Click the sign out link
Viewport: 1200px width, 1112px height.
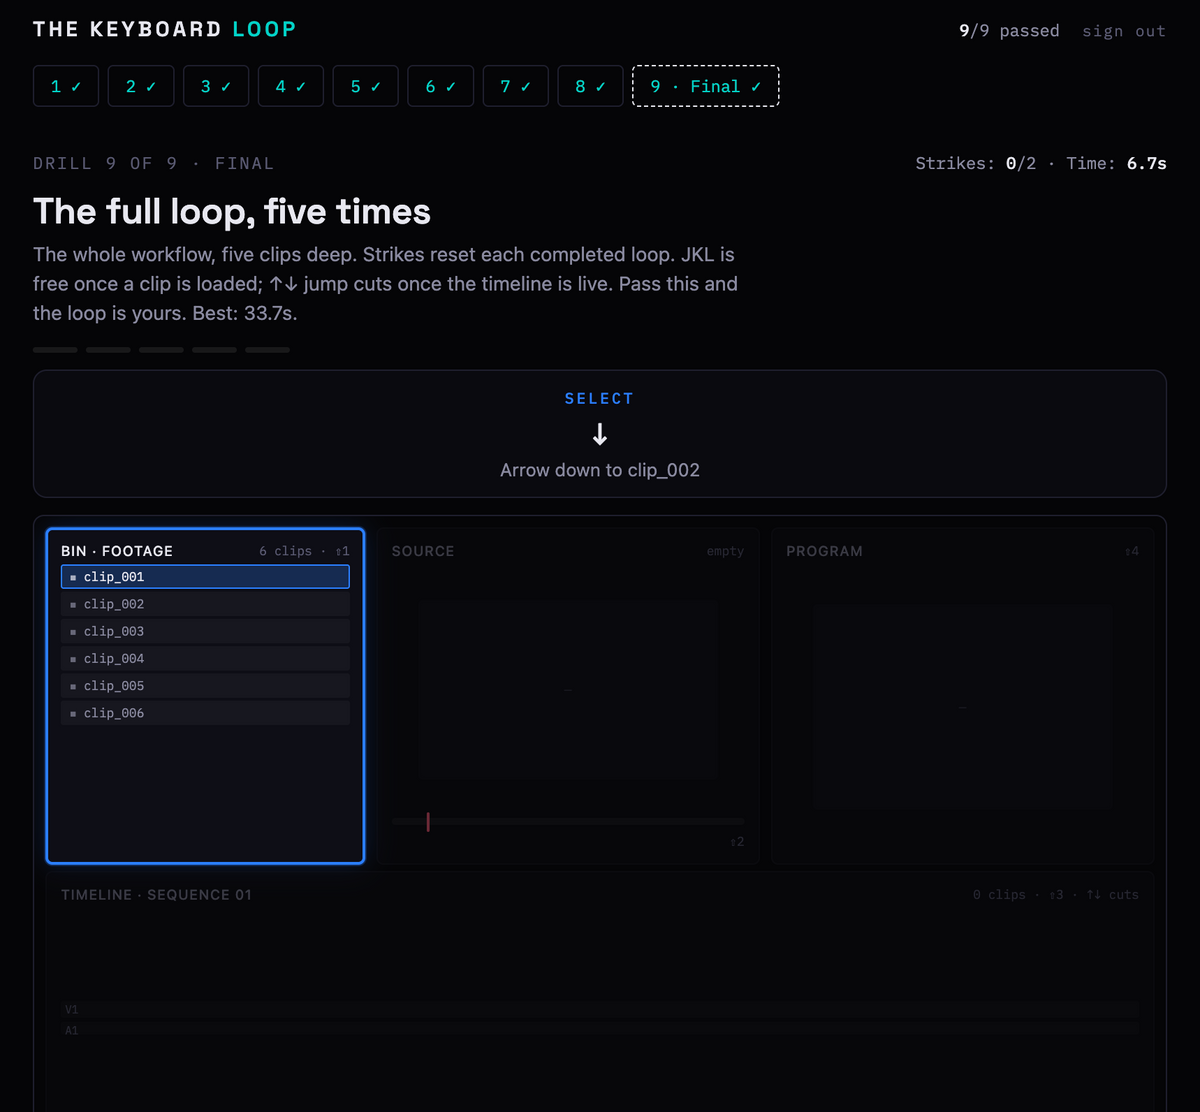[x=1124, y=31]
